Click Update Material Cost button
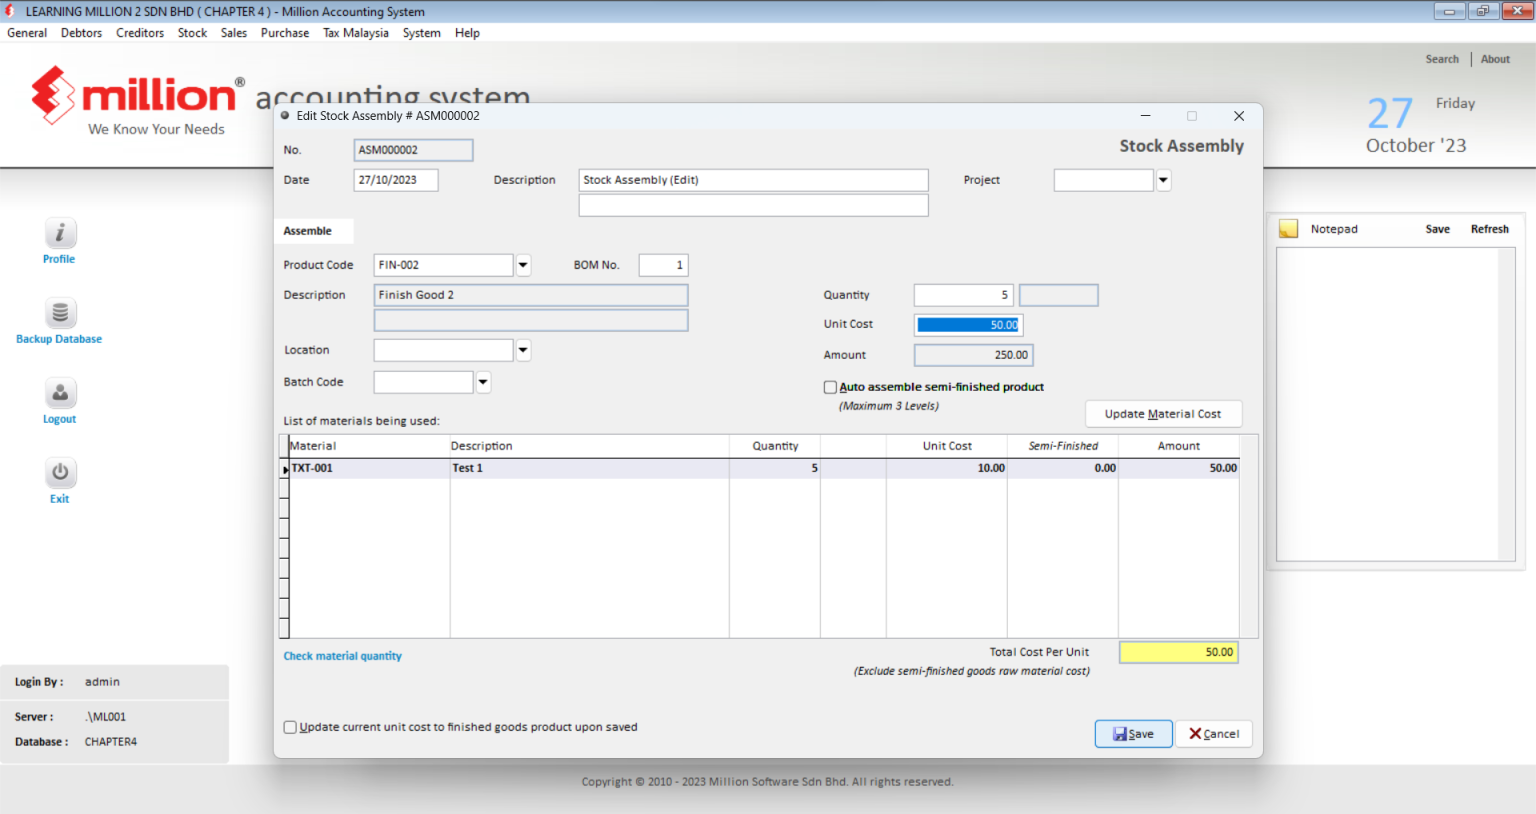 [x=1163, y=414]
